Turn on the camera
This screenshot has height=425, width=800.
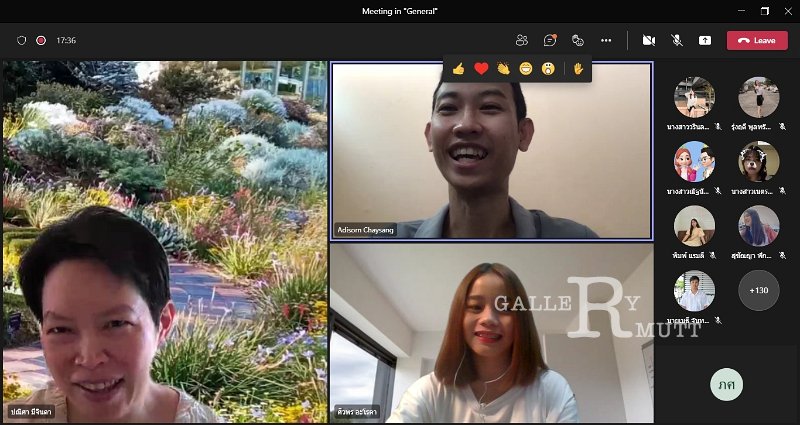click(x=648, y=40)
